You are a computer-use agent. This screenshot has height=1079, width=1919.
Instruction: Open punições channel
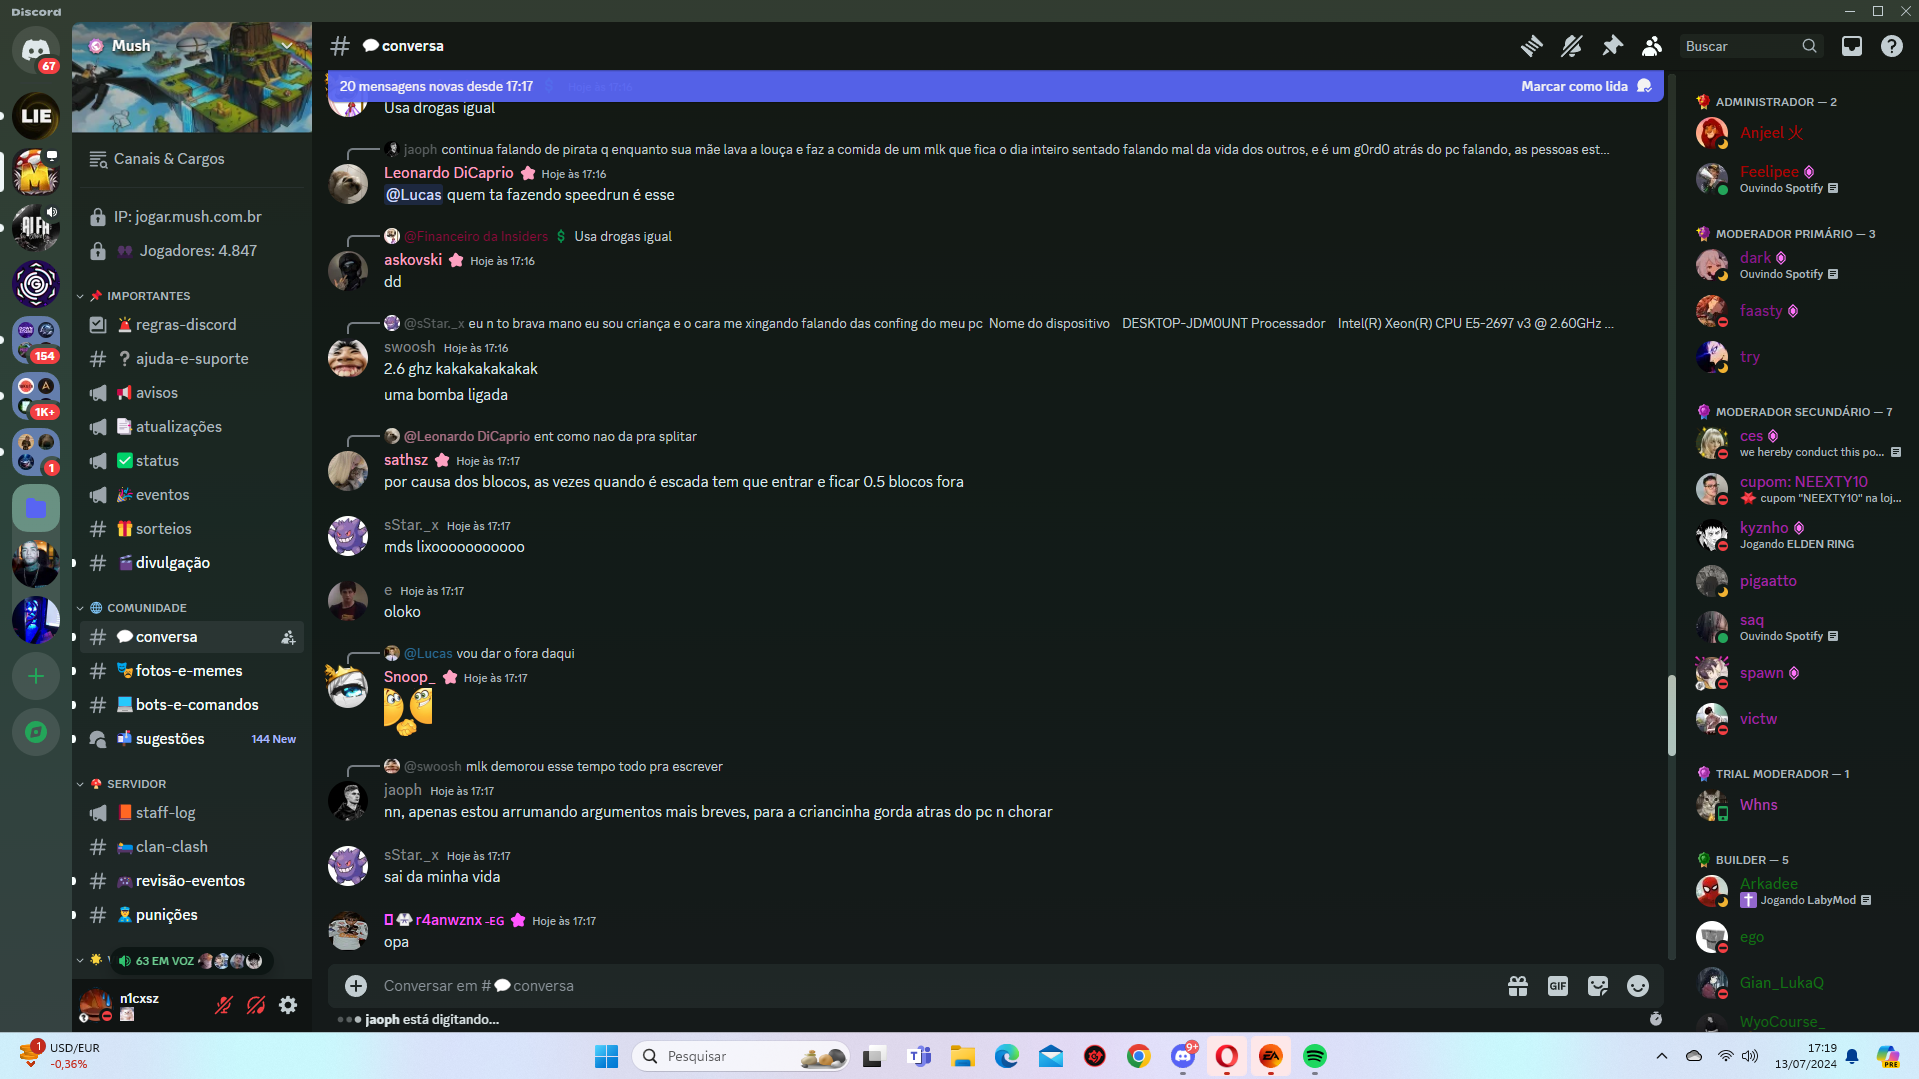point(191,915)
